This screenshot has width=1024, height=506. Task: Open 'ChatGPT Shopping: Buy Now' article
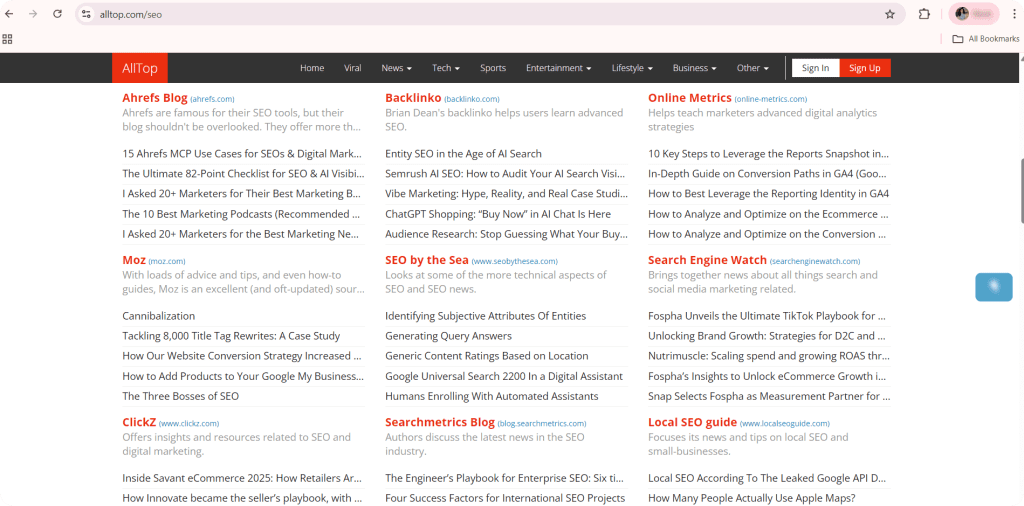498,214
